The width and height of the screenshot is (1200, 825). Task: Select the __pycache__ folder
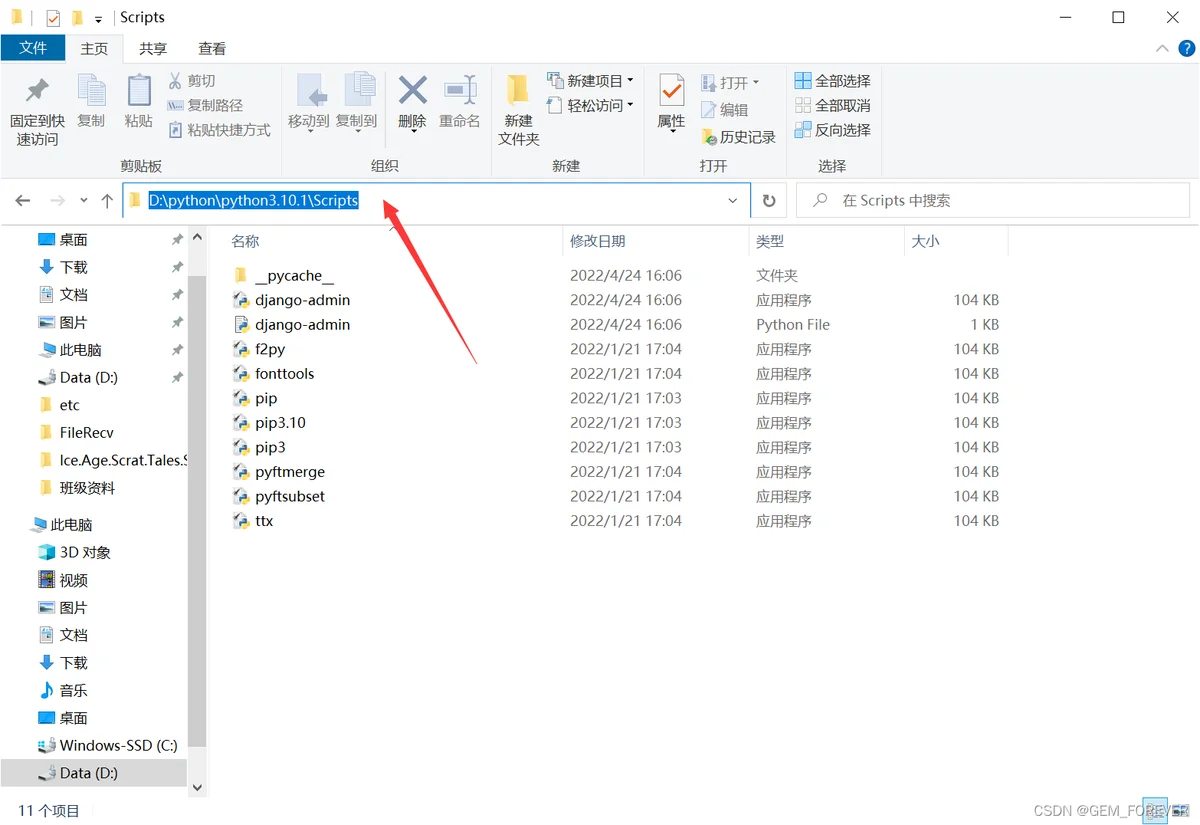(x=294, y=275)
